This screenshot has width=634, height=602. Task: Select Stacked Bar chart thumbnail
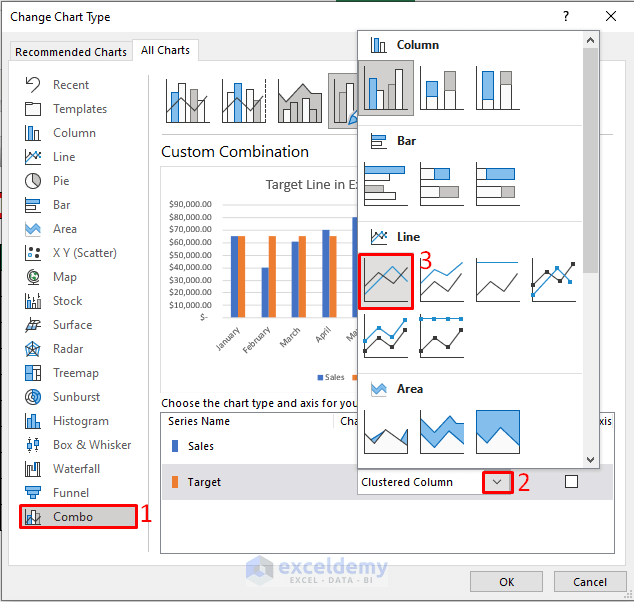(x=442, y=184)
